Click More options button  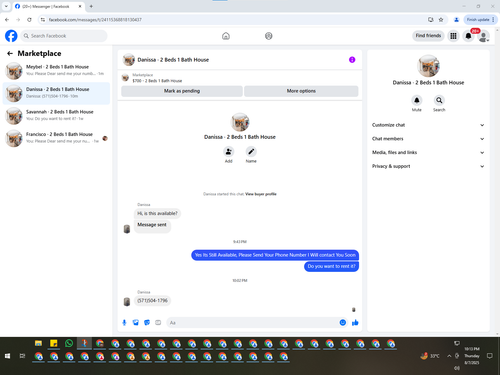[301, 91]
